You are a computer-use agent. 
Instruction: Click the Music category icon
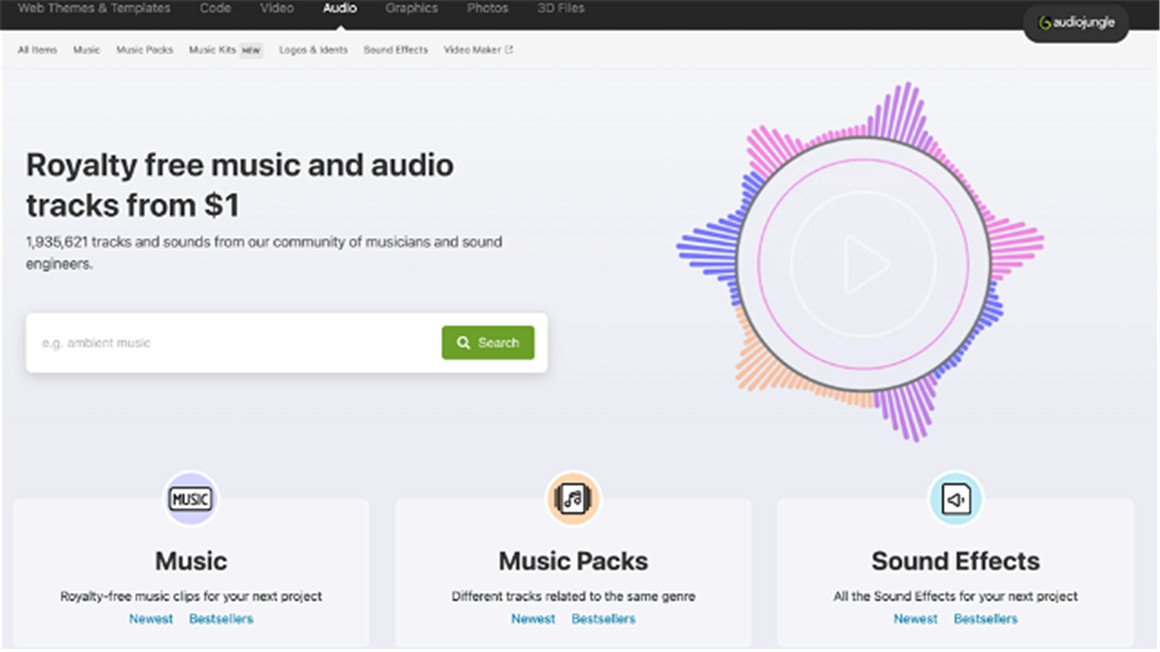[191, 499]
